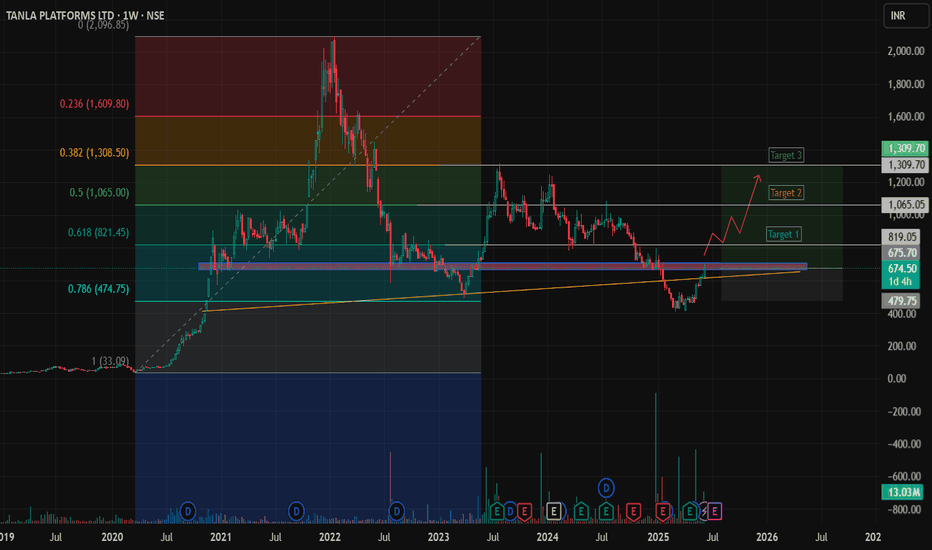932x550 pixels.
Task: Click the first red earnings marker after Jul 2023
Action: point(524,511)
